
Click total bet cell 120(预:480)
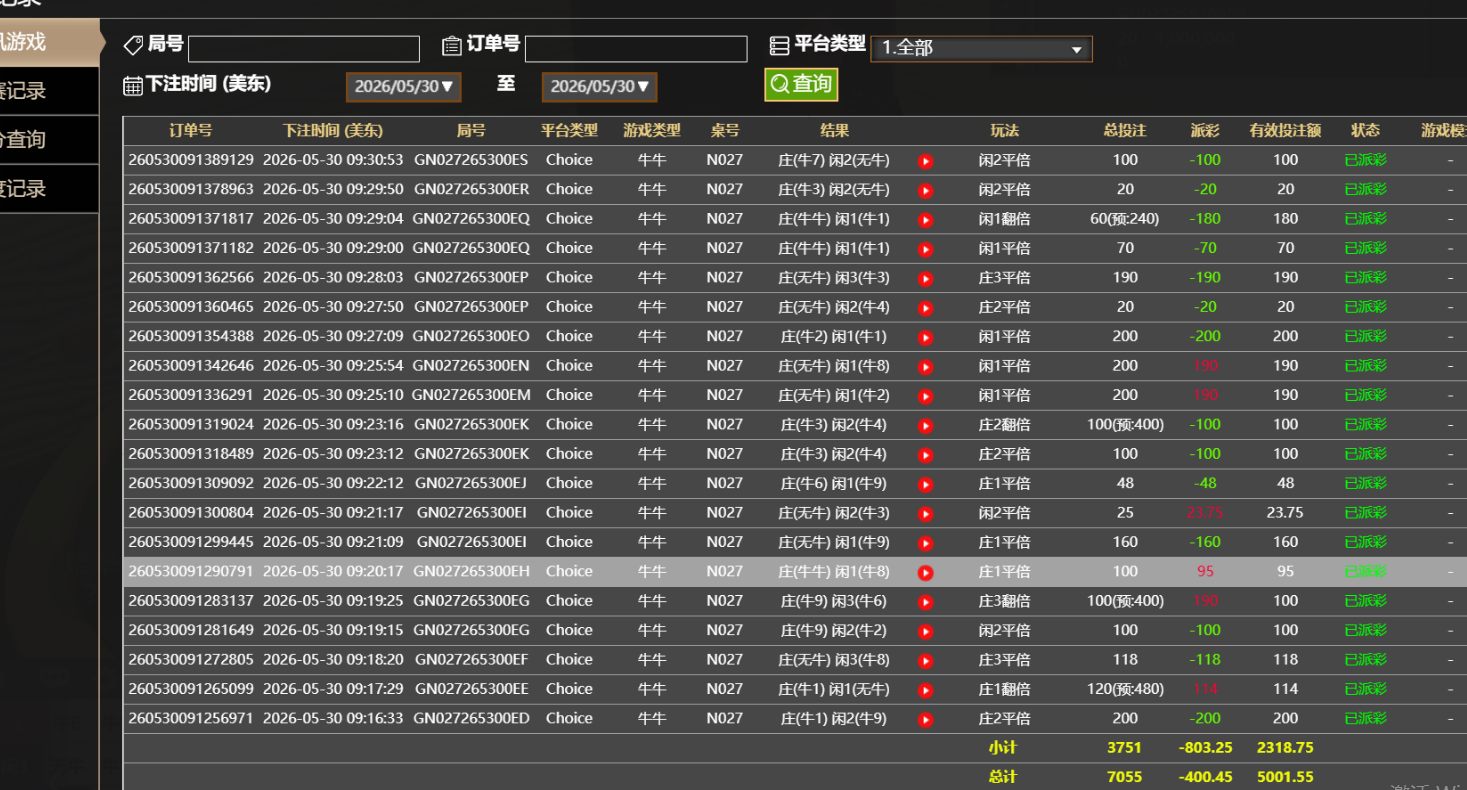1125,689
